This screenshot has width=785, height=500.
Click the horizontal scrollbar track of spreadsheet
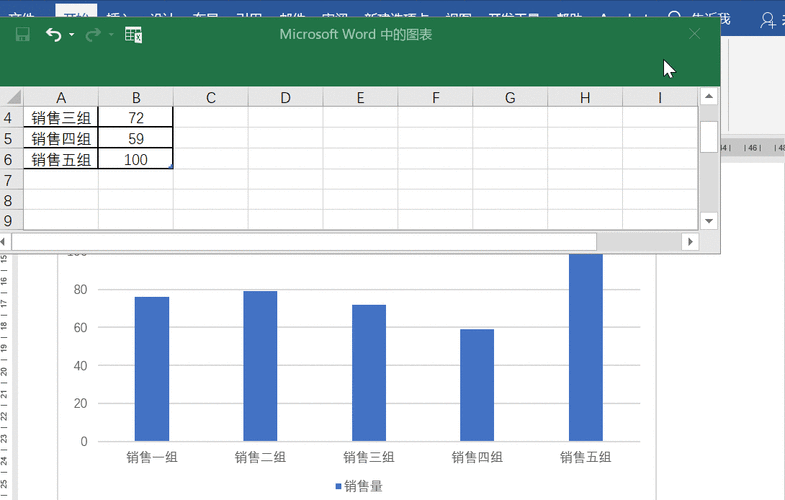(x=639, y=242)
